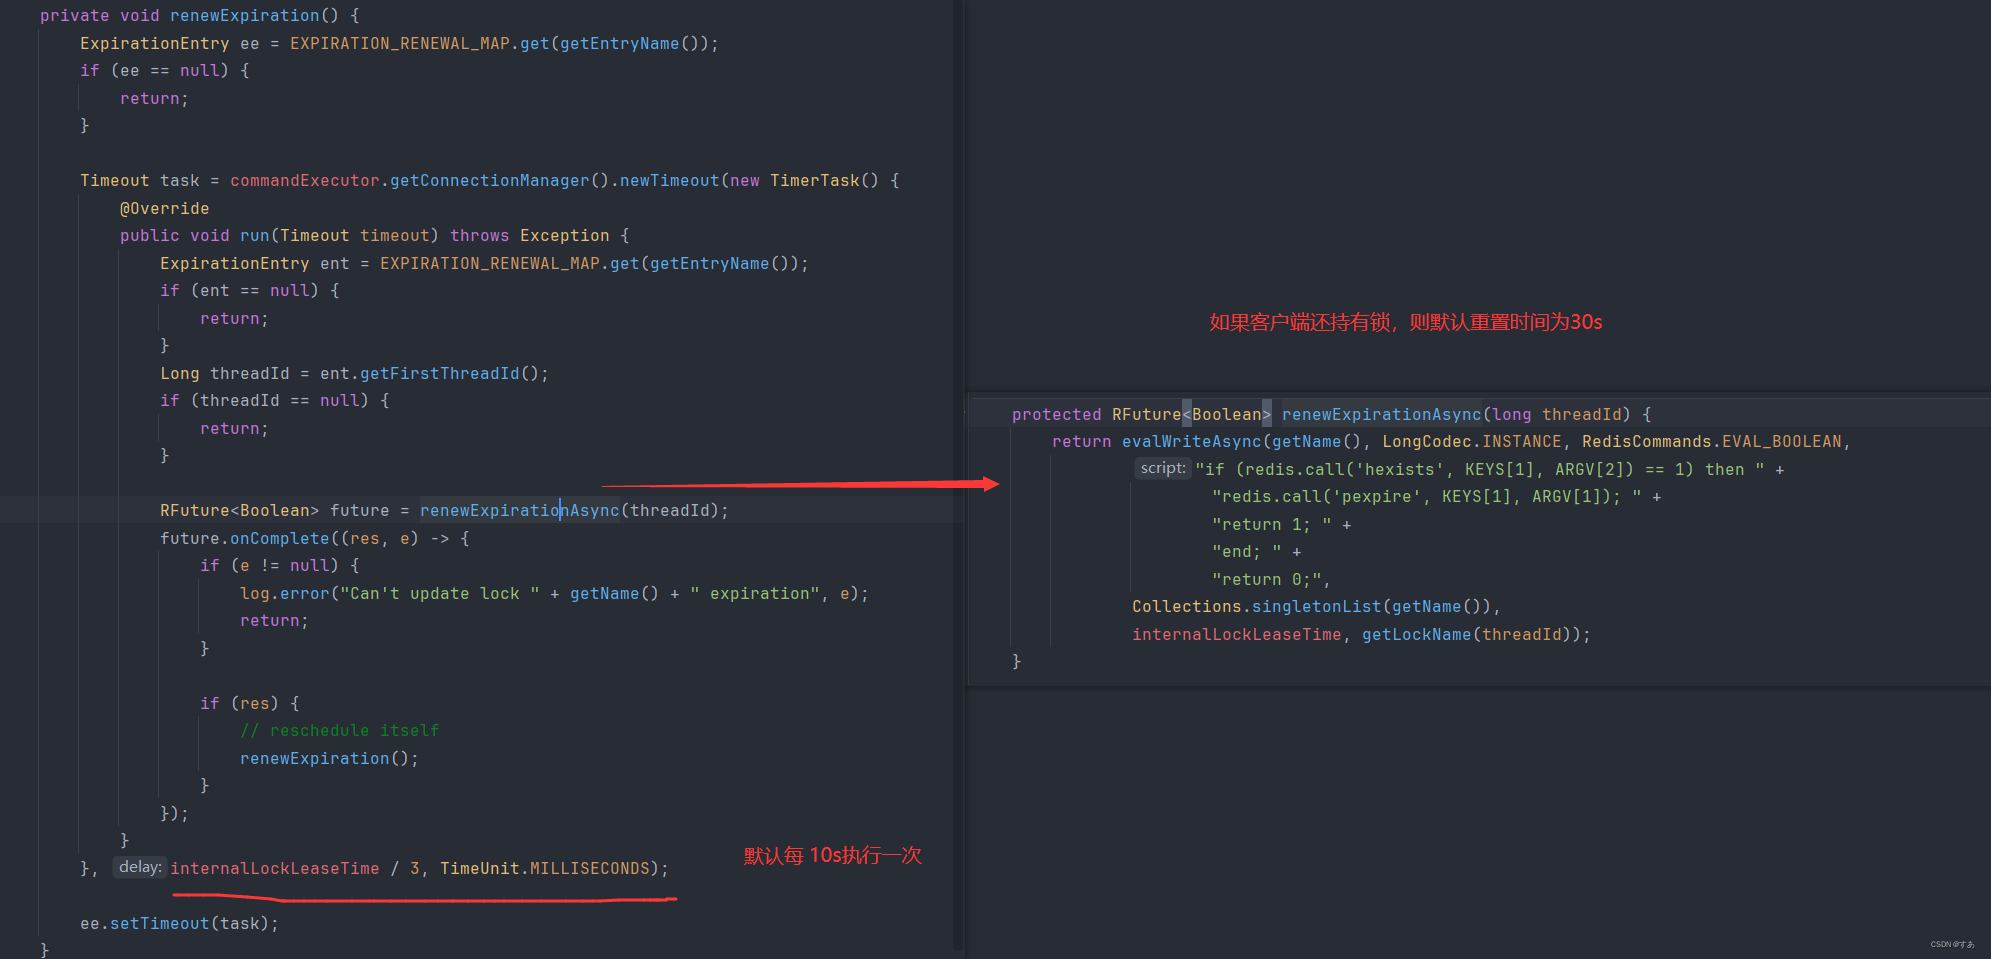The height and width of the screenshot is (959, 1991).
Task: Click newTimeout(new TimerTask() call
Action: [x=749, y=181]
